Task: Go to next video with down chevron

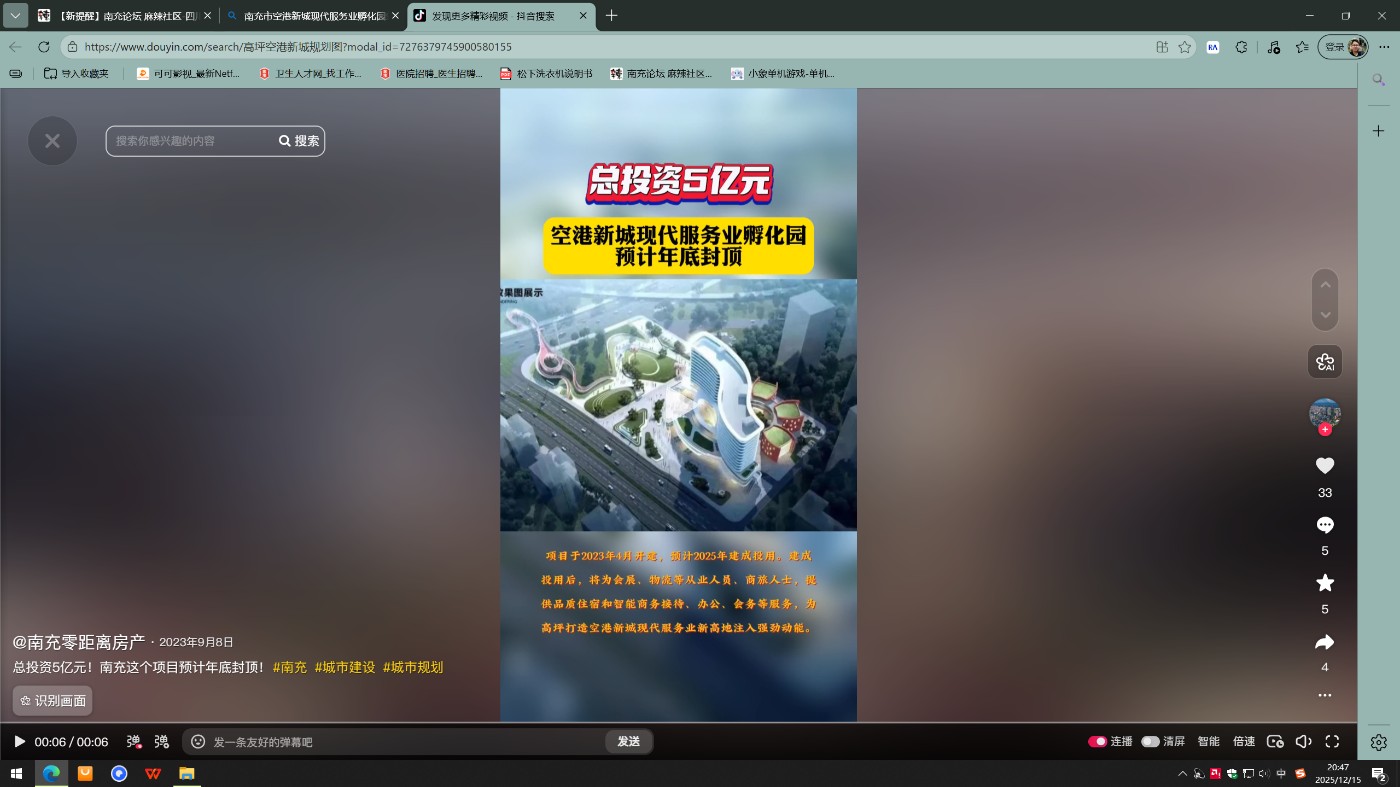Action: pyautogui.click(x=1324, y=315)
